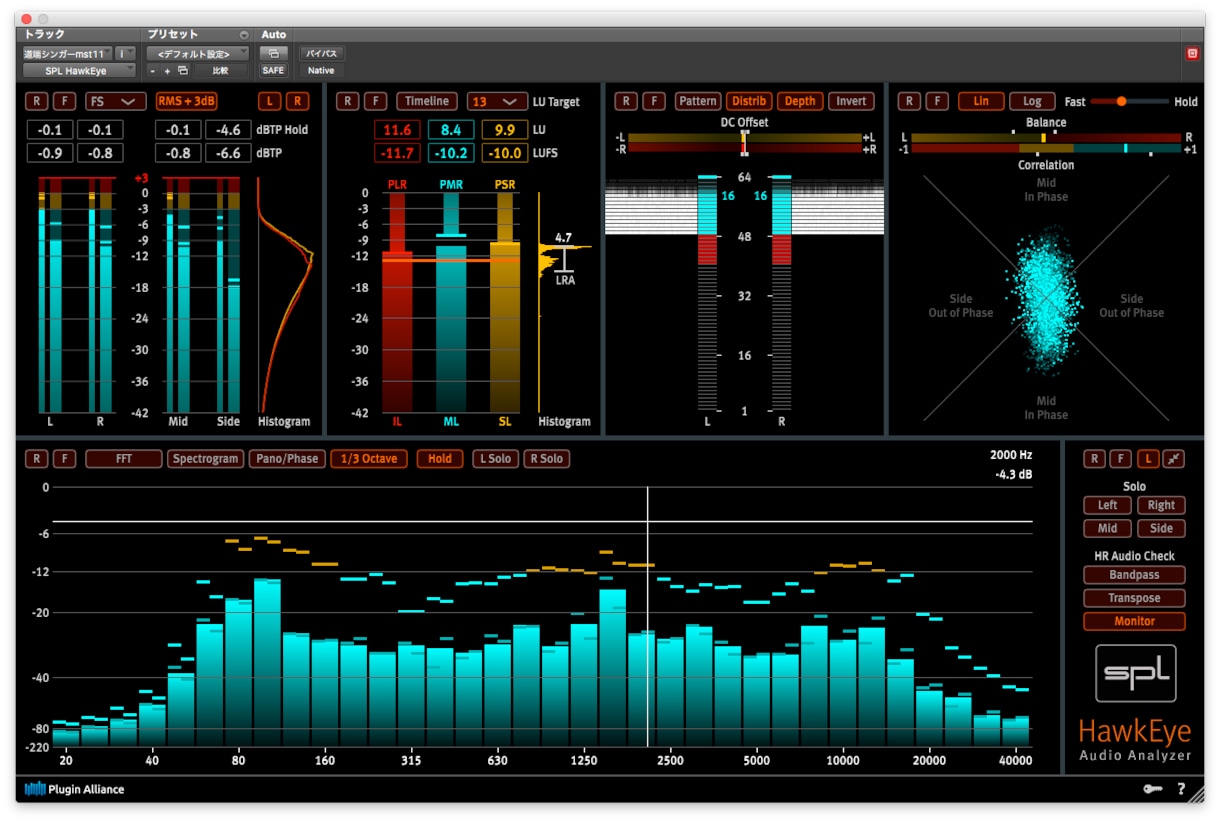Click the key icon in the bottom bar
This screenshot has width=1220, height=822.
click(x=1152, y=789)
